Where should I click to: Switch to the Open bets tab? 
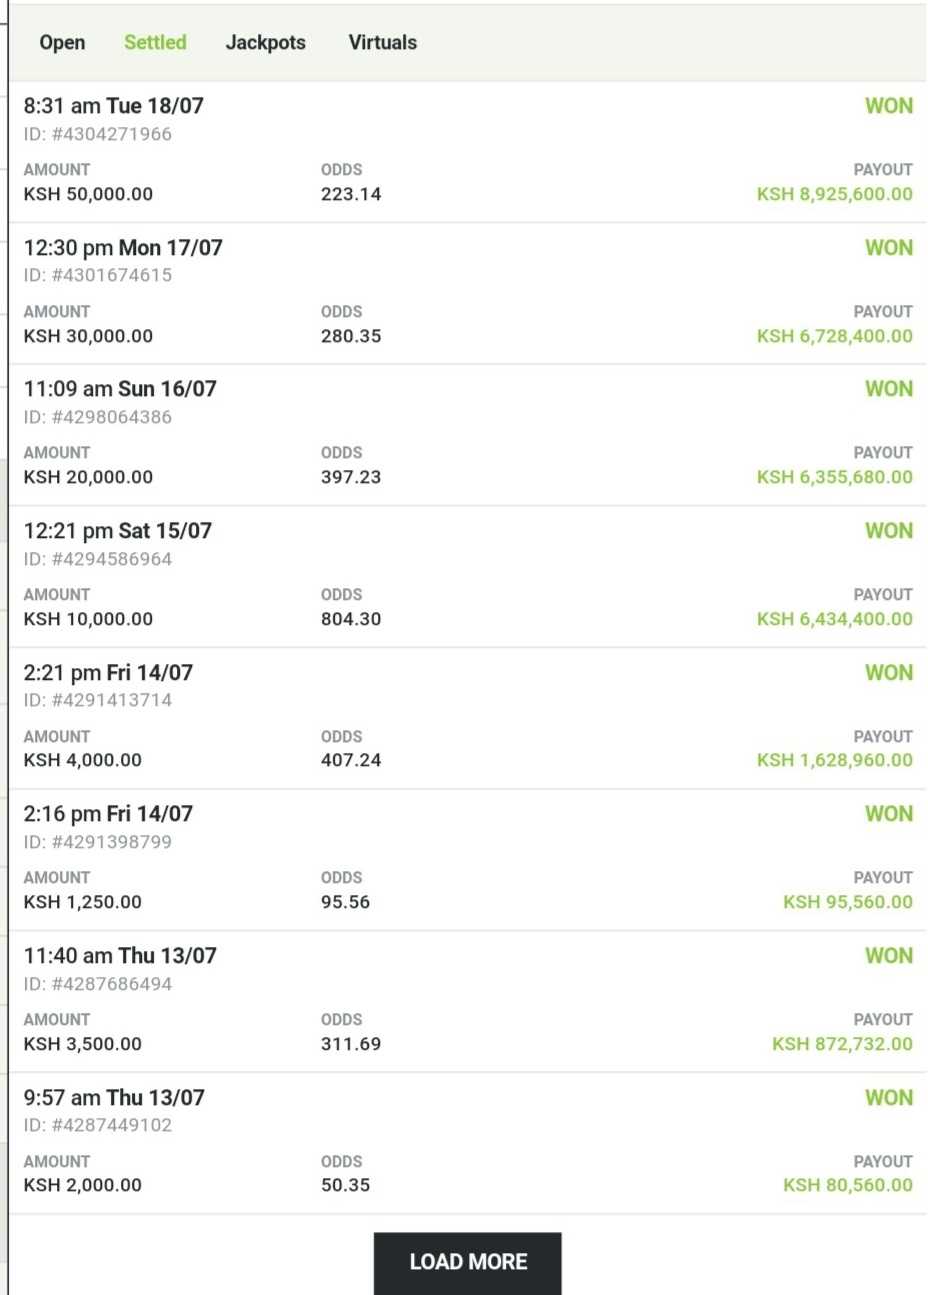click(x=62, y=43)
